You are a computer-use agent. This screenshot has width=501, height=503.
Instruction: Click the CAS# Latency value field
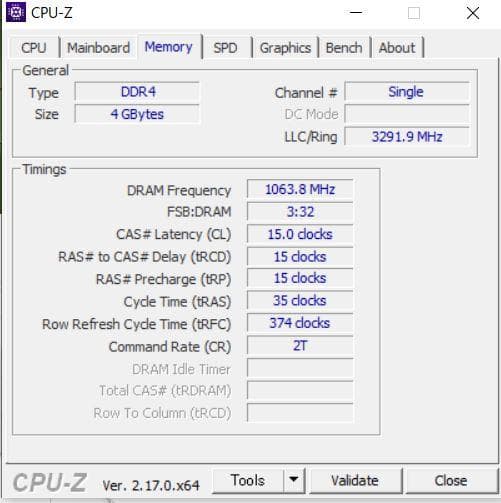300,234
